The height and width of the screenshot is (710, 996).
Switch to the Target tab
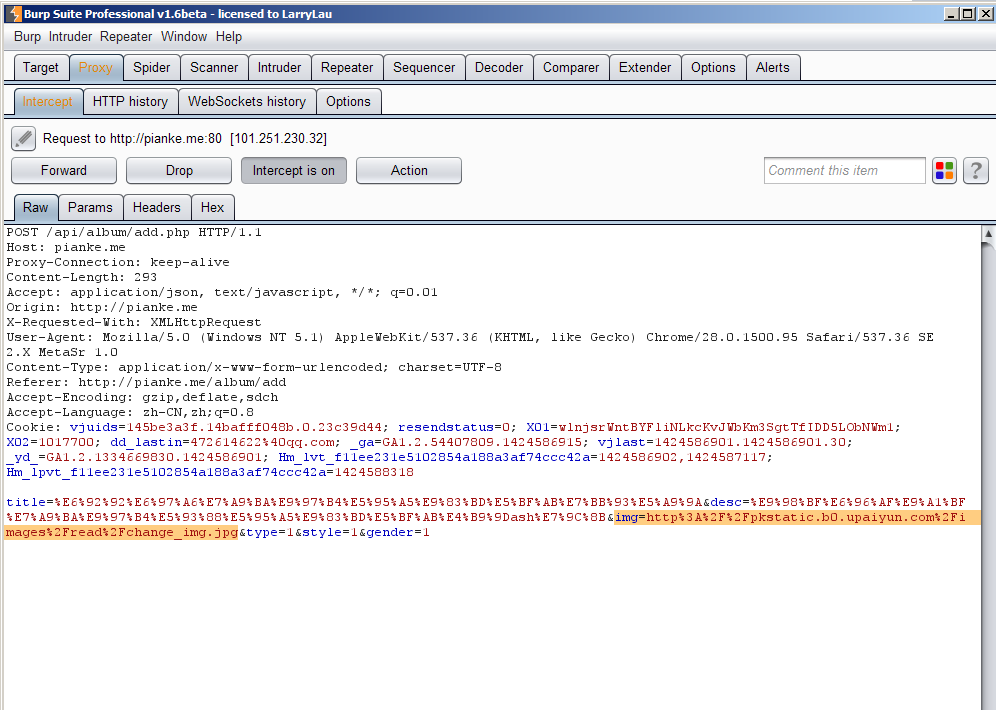tap(41, 67)
